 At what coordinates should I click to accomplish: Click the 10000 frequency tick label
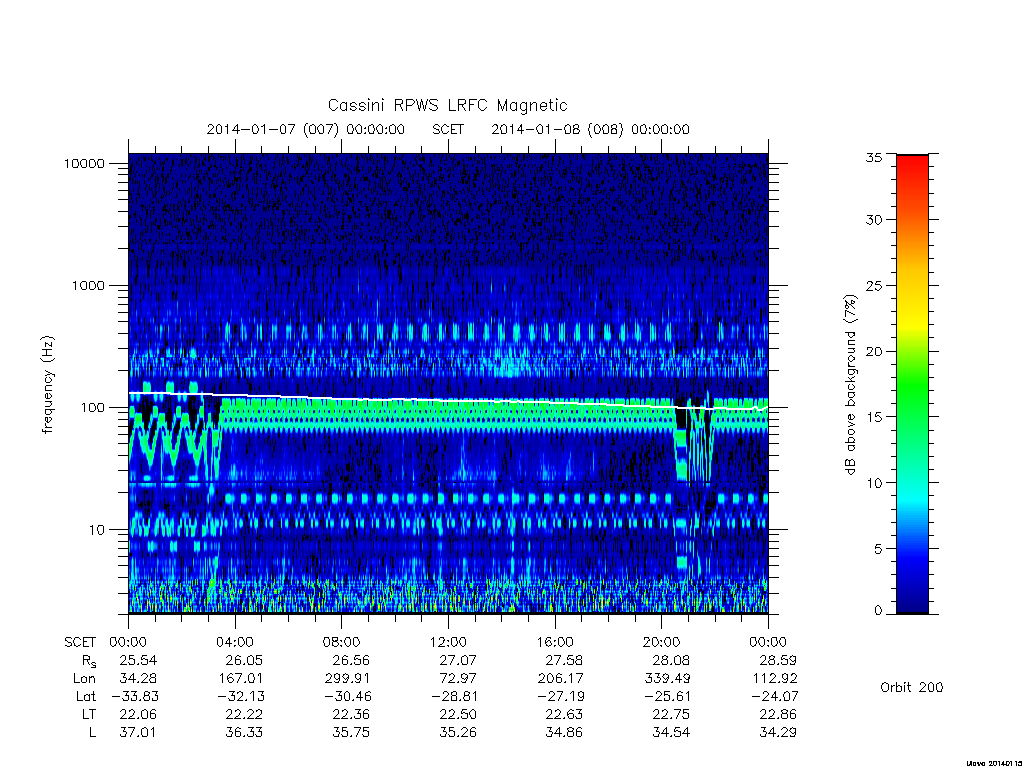pos(84,164)
